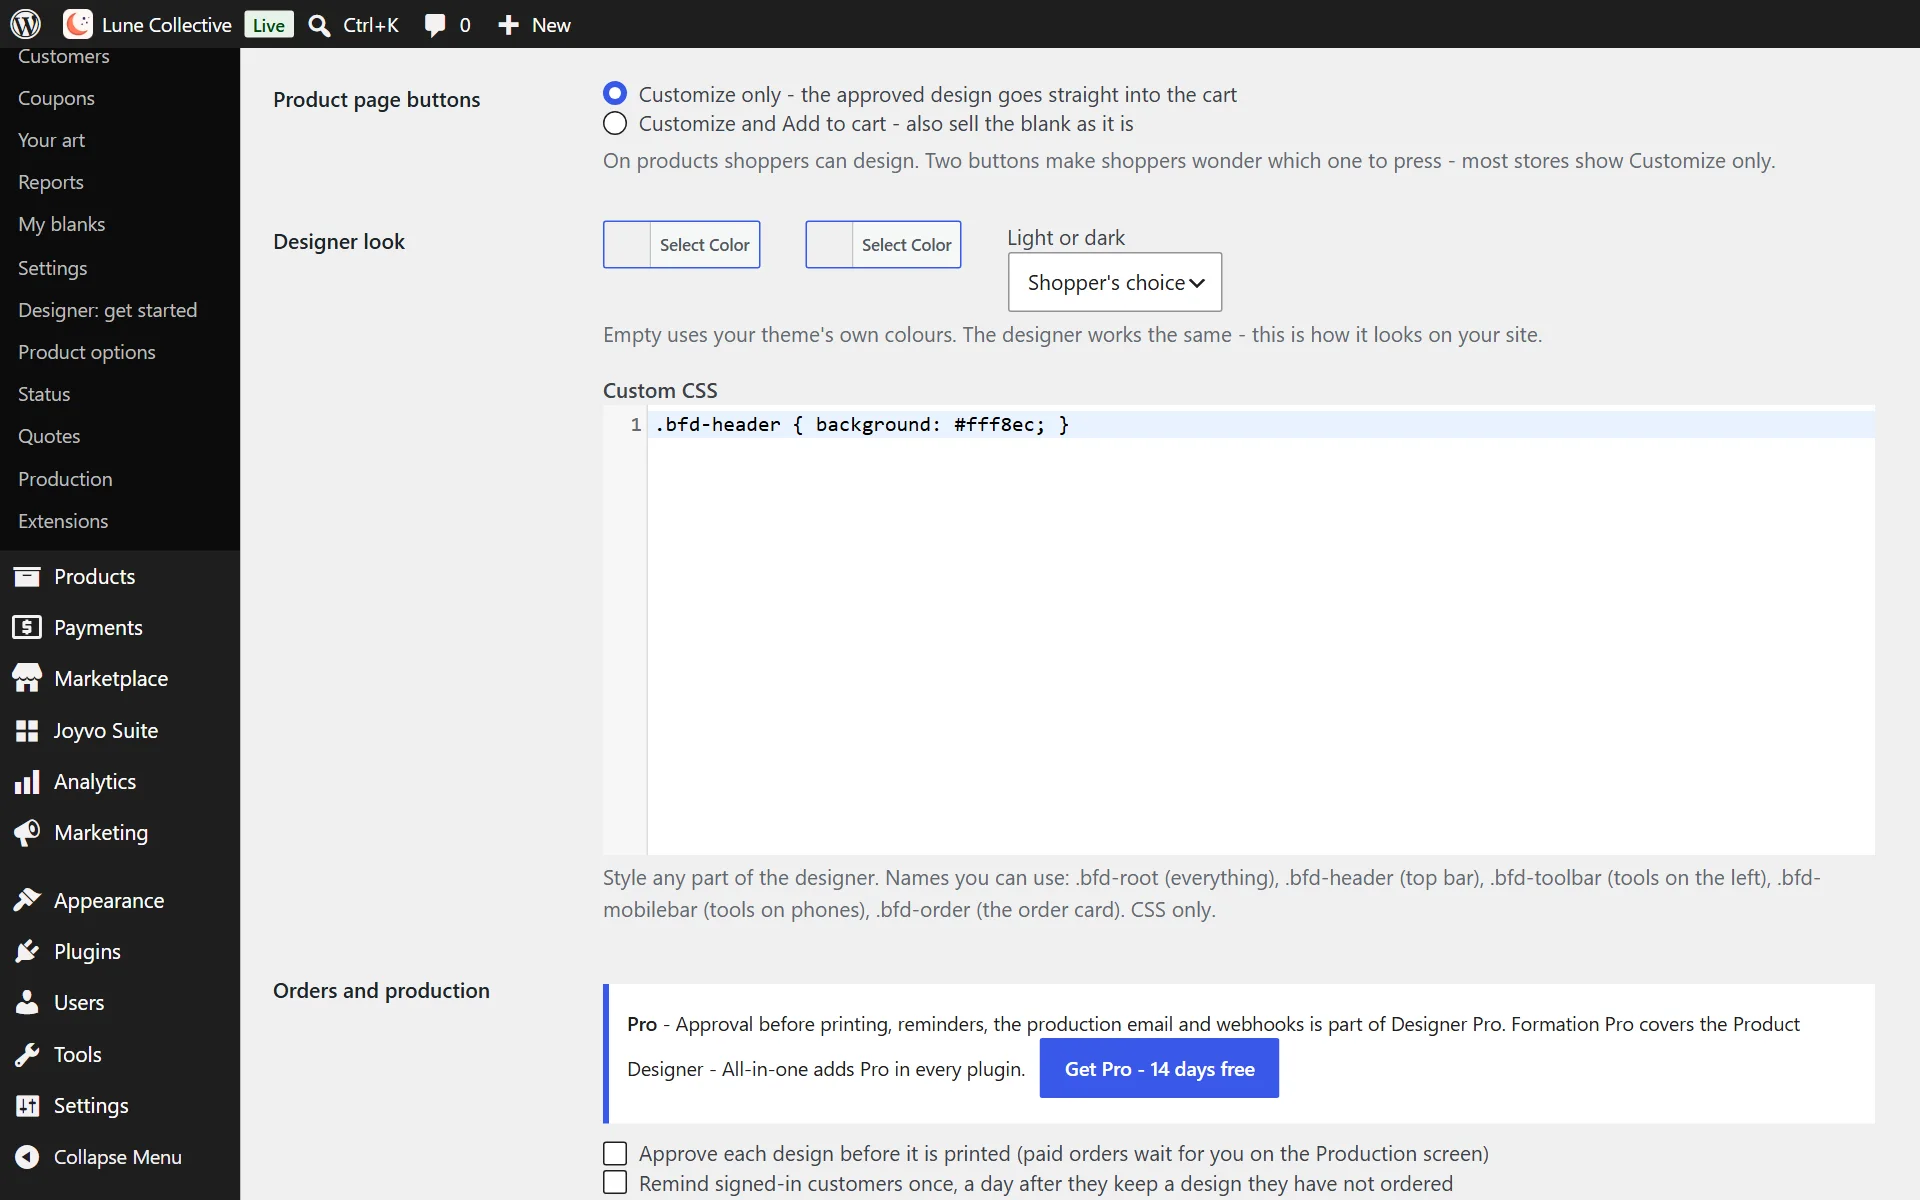Open the Quotes submenu item
1920x1200 pixels.
49,436
